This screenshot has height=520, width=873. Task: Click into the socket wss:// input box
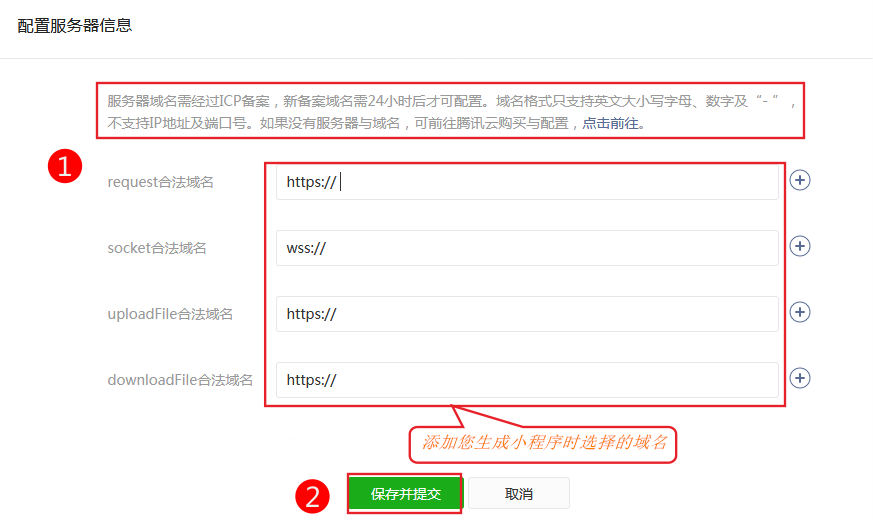coord(527,248)
